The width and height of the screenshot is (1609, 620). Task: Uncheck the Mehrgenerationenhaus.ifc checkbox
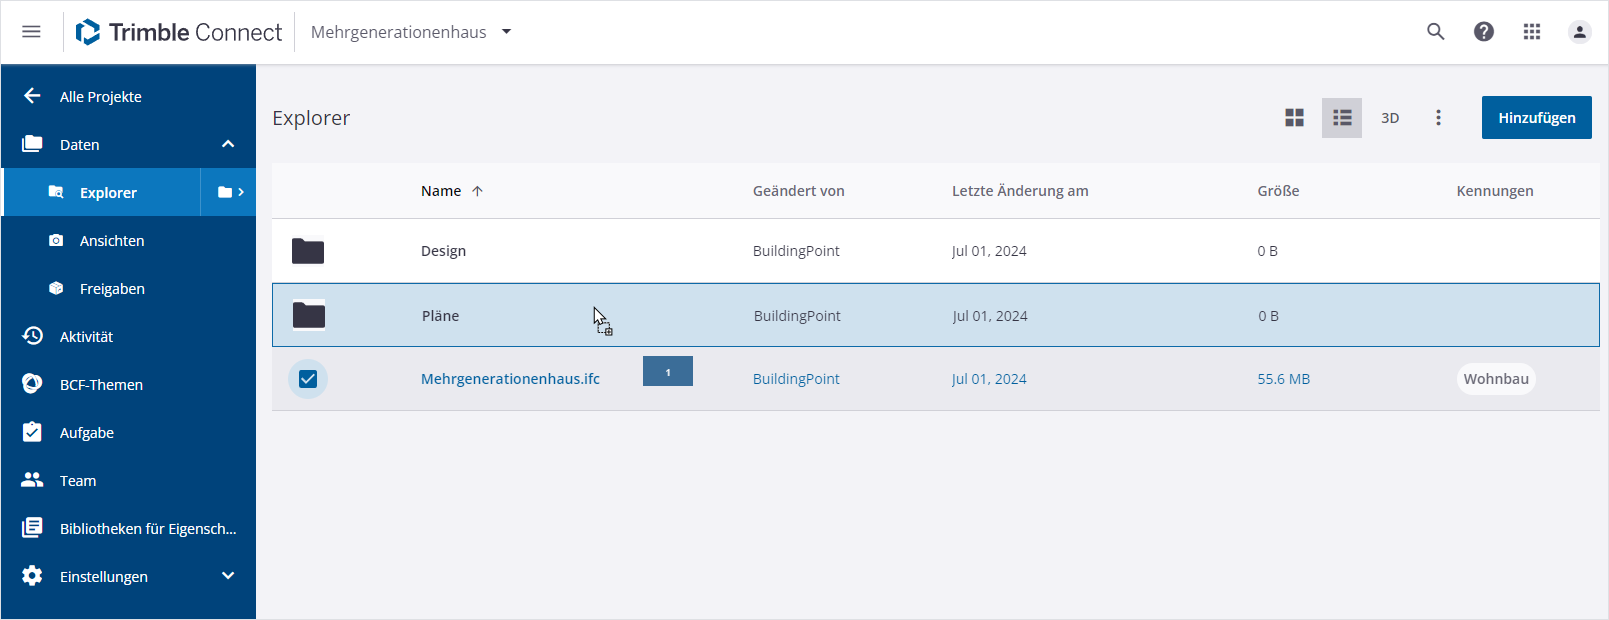point(308,379)
